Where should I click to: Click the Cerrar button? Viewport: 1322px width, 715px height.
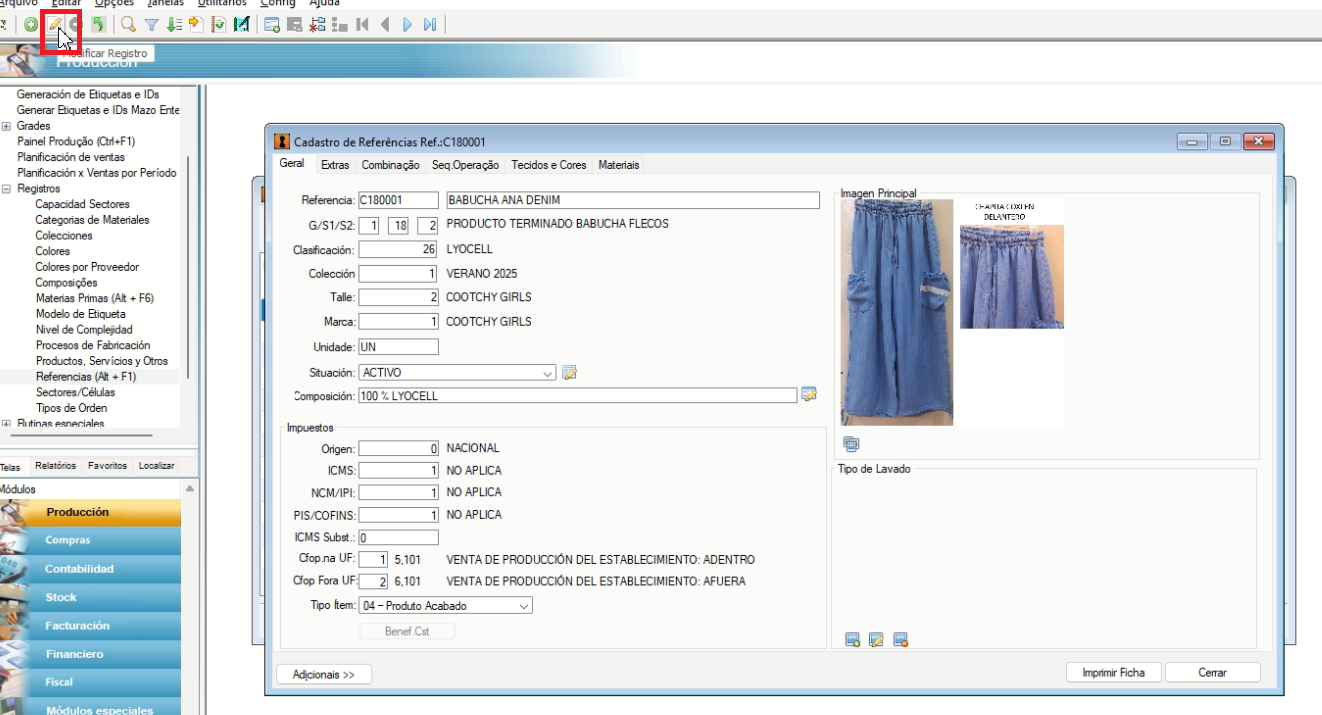pos(1212,673)
